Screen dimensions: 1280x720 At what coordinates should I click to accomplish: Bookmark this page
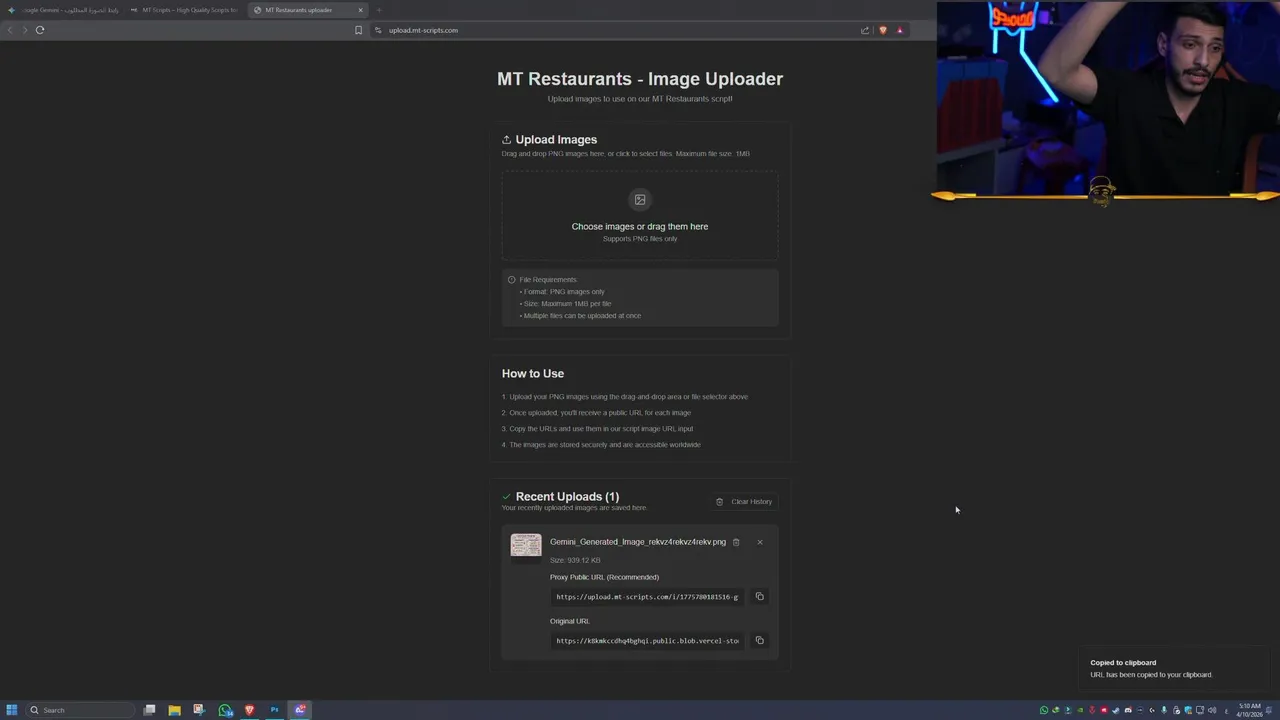click(x=358, y=30)
